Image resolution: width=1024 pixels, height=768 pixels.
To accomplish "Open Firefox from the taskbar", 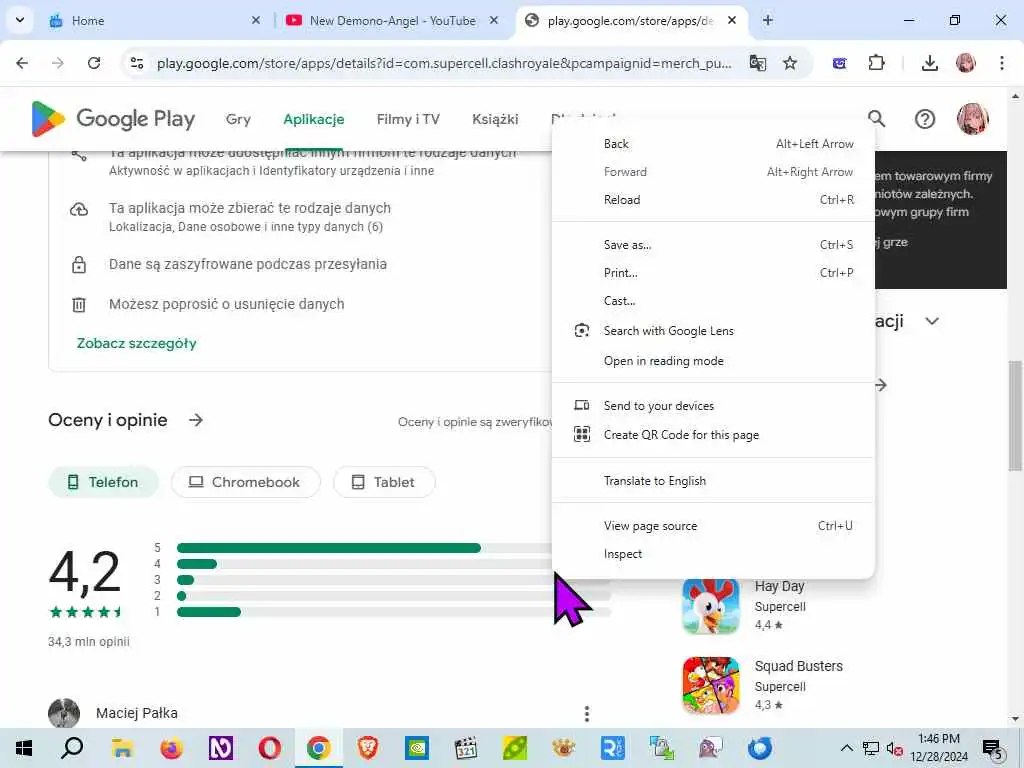I will click(171, 748).
